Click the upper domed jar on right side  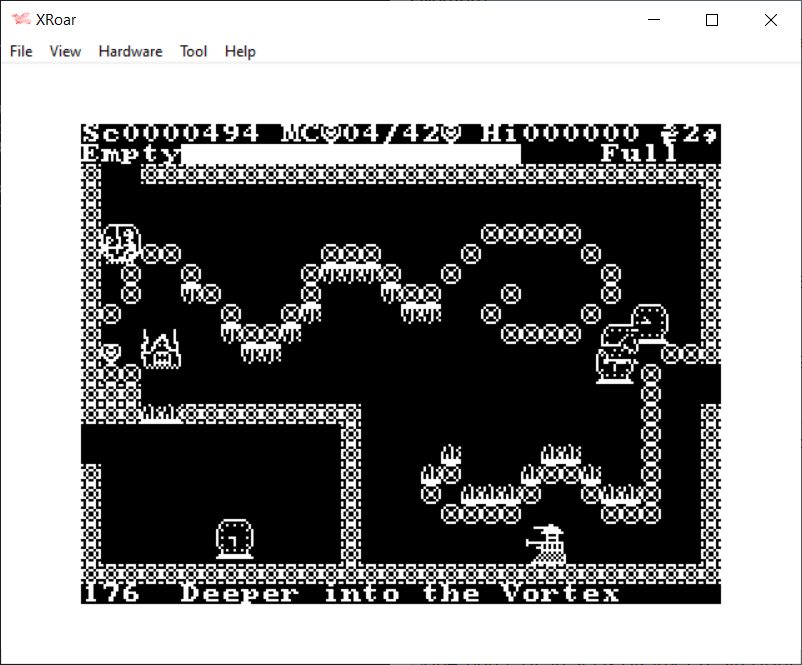(651, 323)
